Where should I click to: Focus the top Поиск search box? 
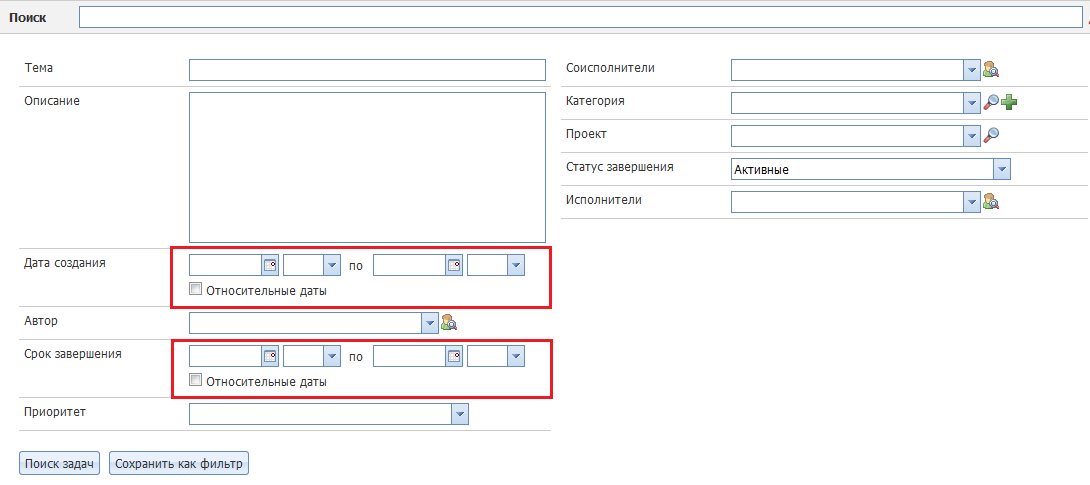[580, 18]
